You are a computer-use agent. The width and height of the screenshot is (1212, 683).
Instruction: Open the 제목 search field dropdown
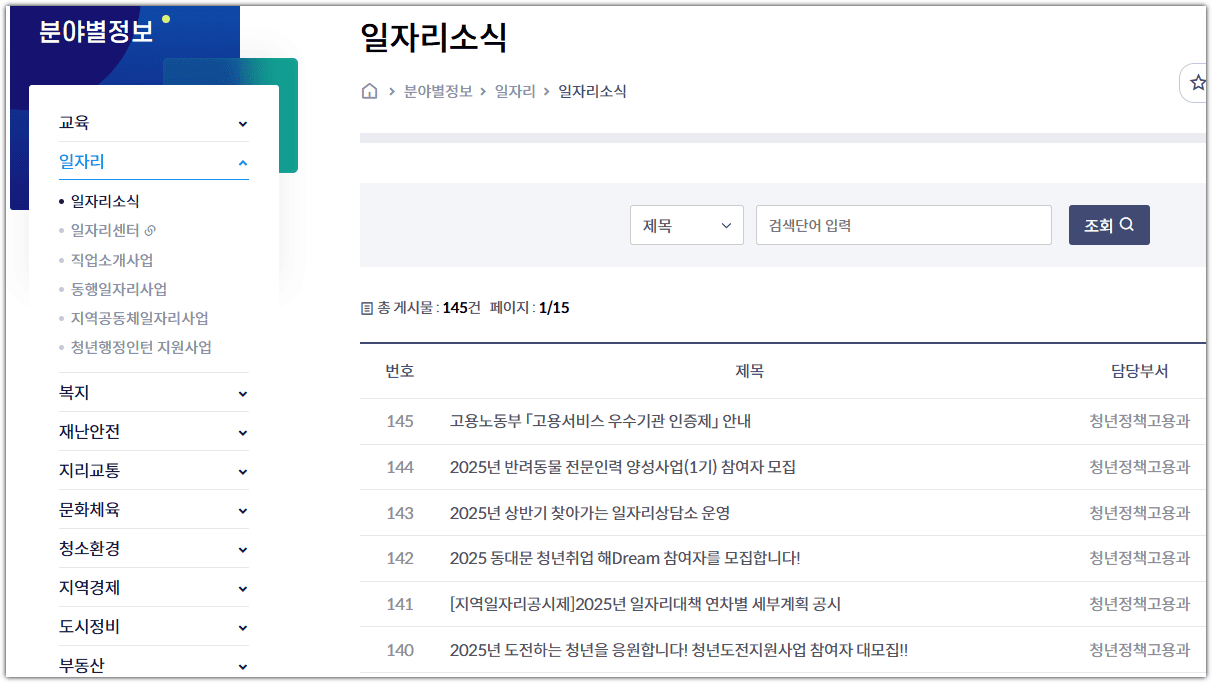click(687, 224)
